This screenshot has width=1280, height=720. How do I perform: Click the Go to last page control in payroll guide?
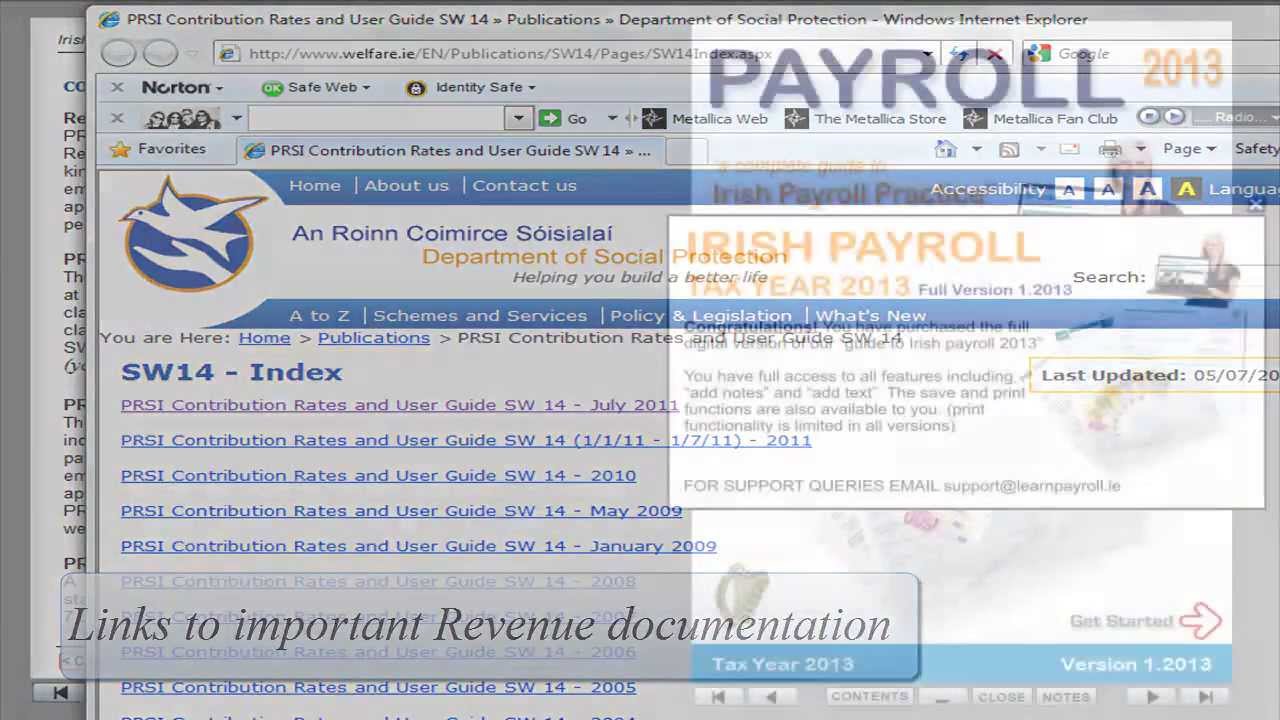[x=1205, y=697]
